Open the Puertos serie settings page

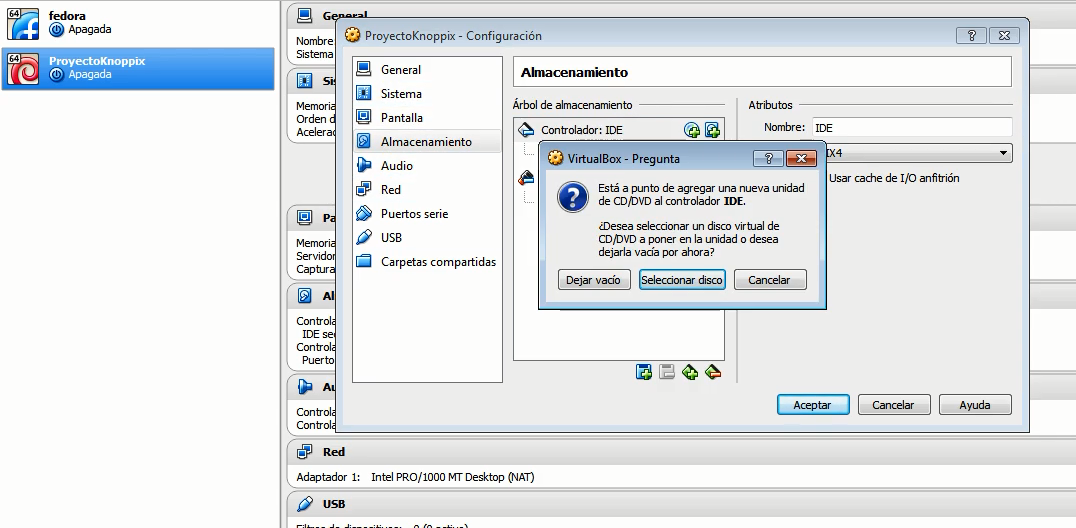coord(428,214)
